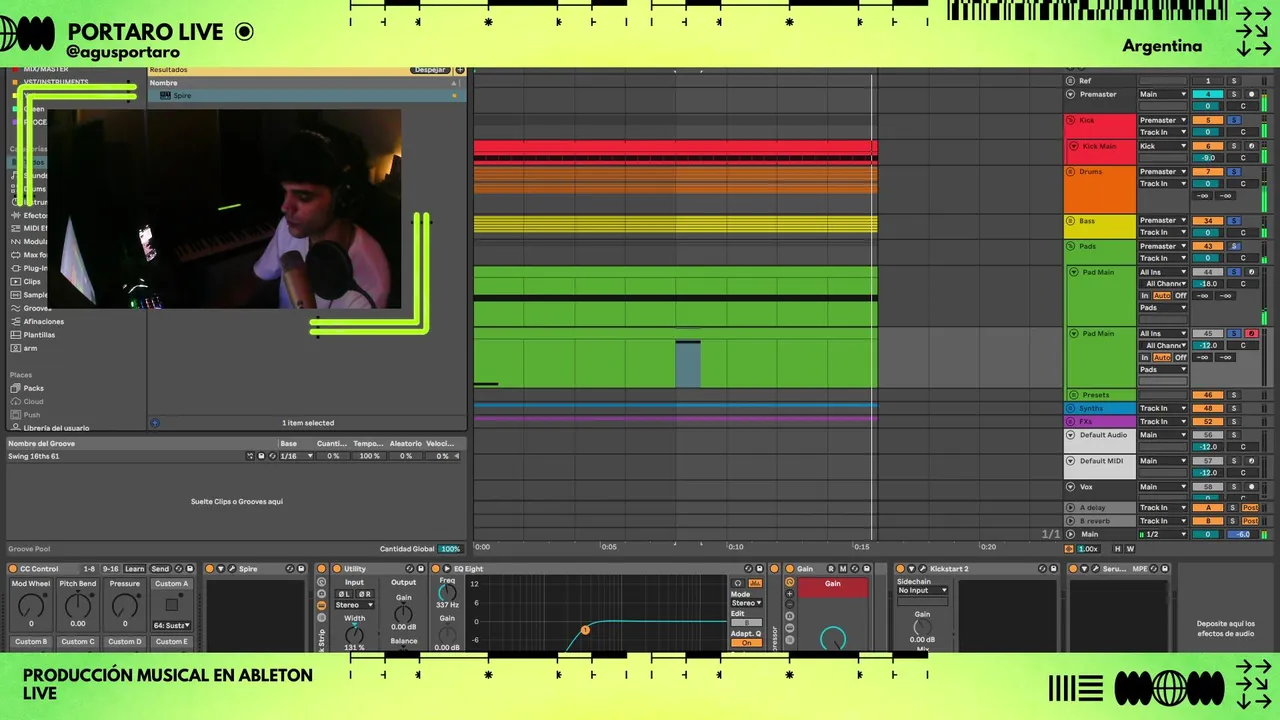Toggle Kickstart 2 device activator

click(x=899, y=569)
